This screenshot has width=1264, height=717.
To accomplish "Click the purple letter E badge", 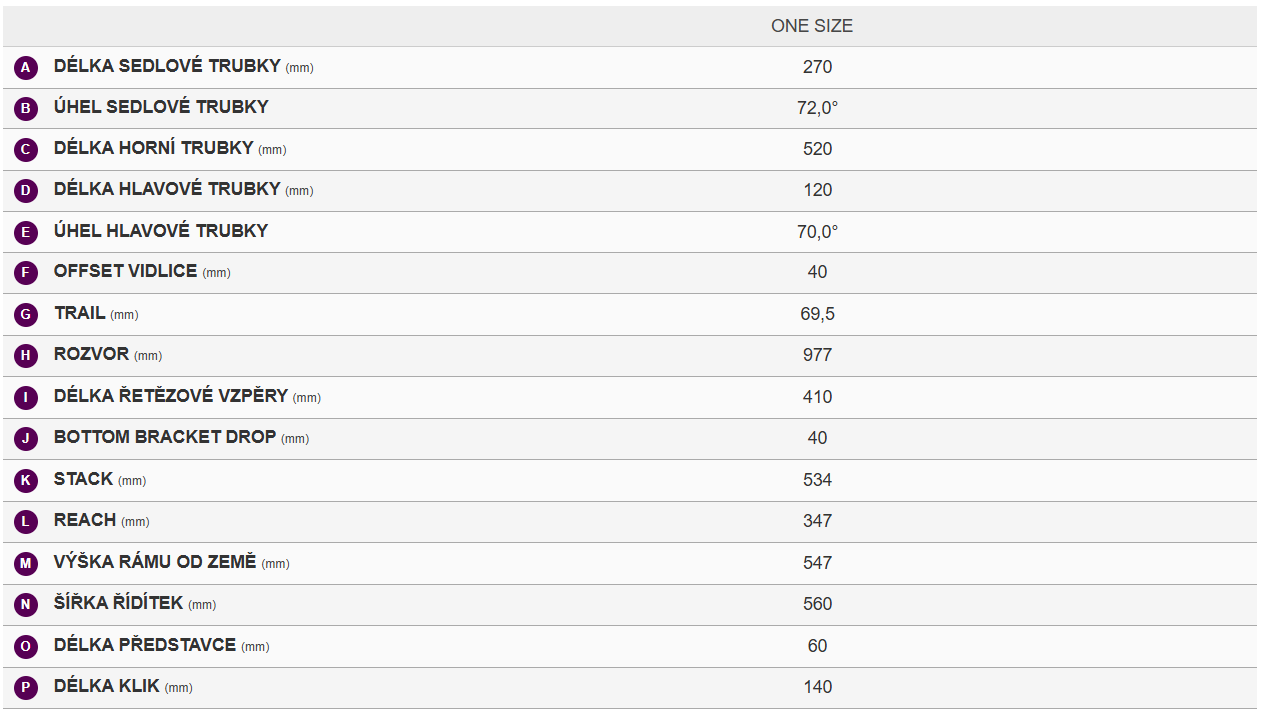I will 26,233.
